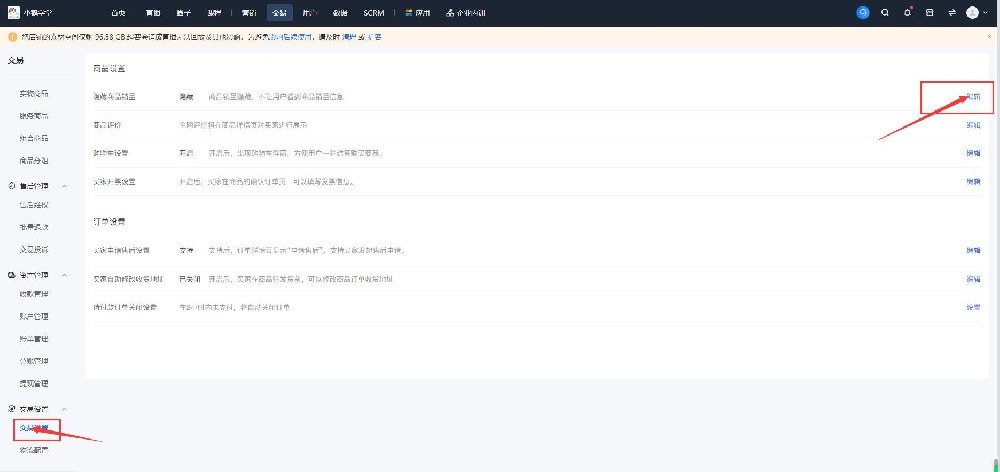
Task: Click the 商品设置 section heading
Action: pos(109,68)
